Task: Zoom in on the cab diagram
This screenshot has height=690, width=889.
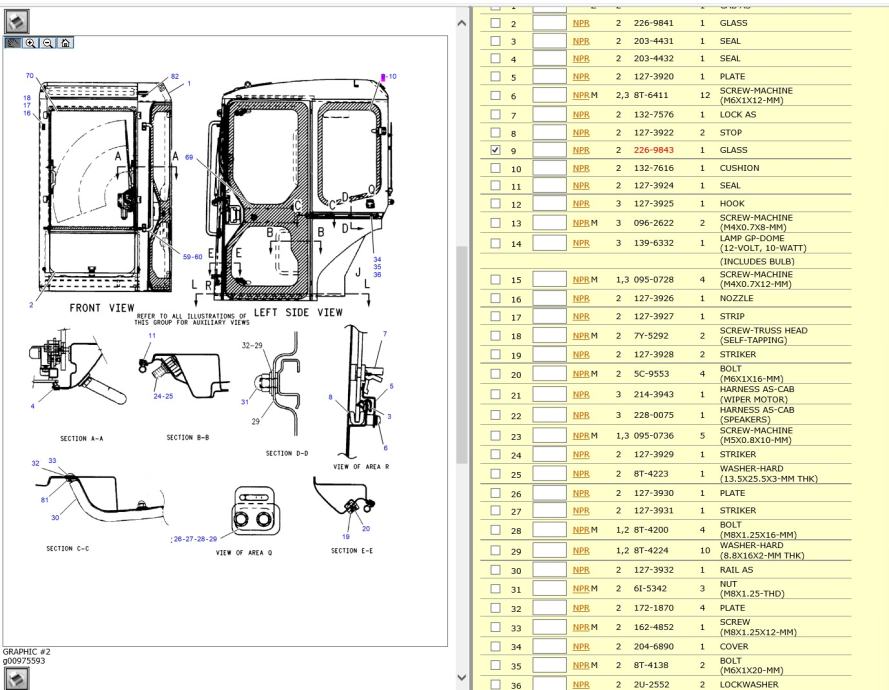Action: 31,43
